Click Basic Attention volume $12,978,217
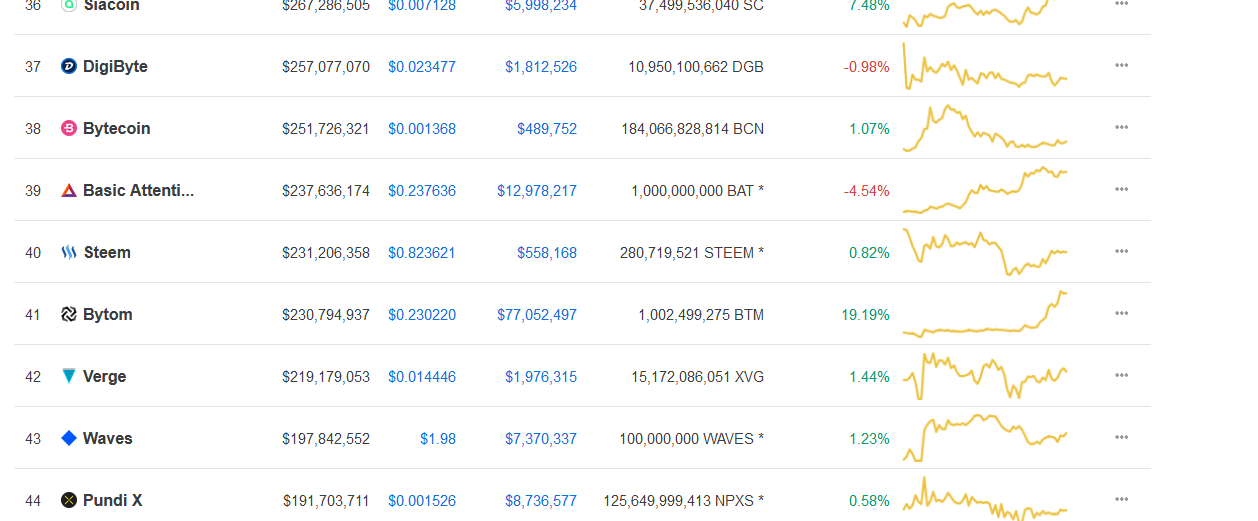Image resolution: width=1258 pixels, height=521 pixels. (x=537, y=191)
